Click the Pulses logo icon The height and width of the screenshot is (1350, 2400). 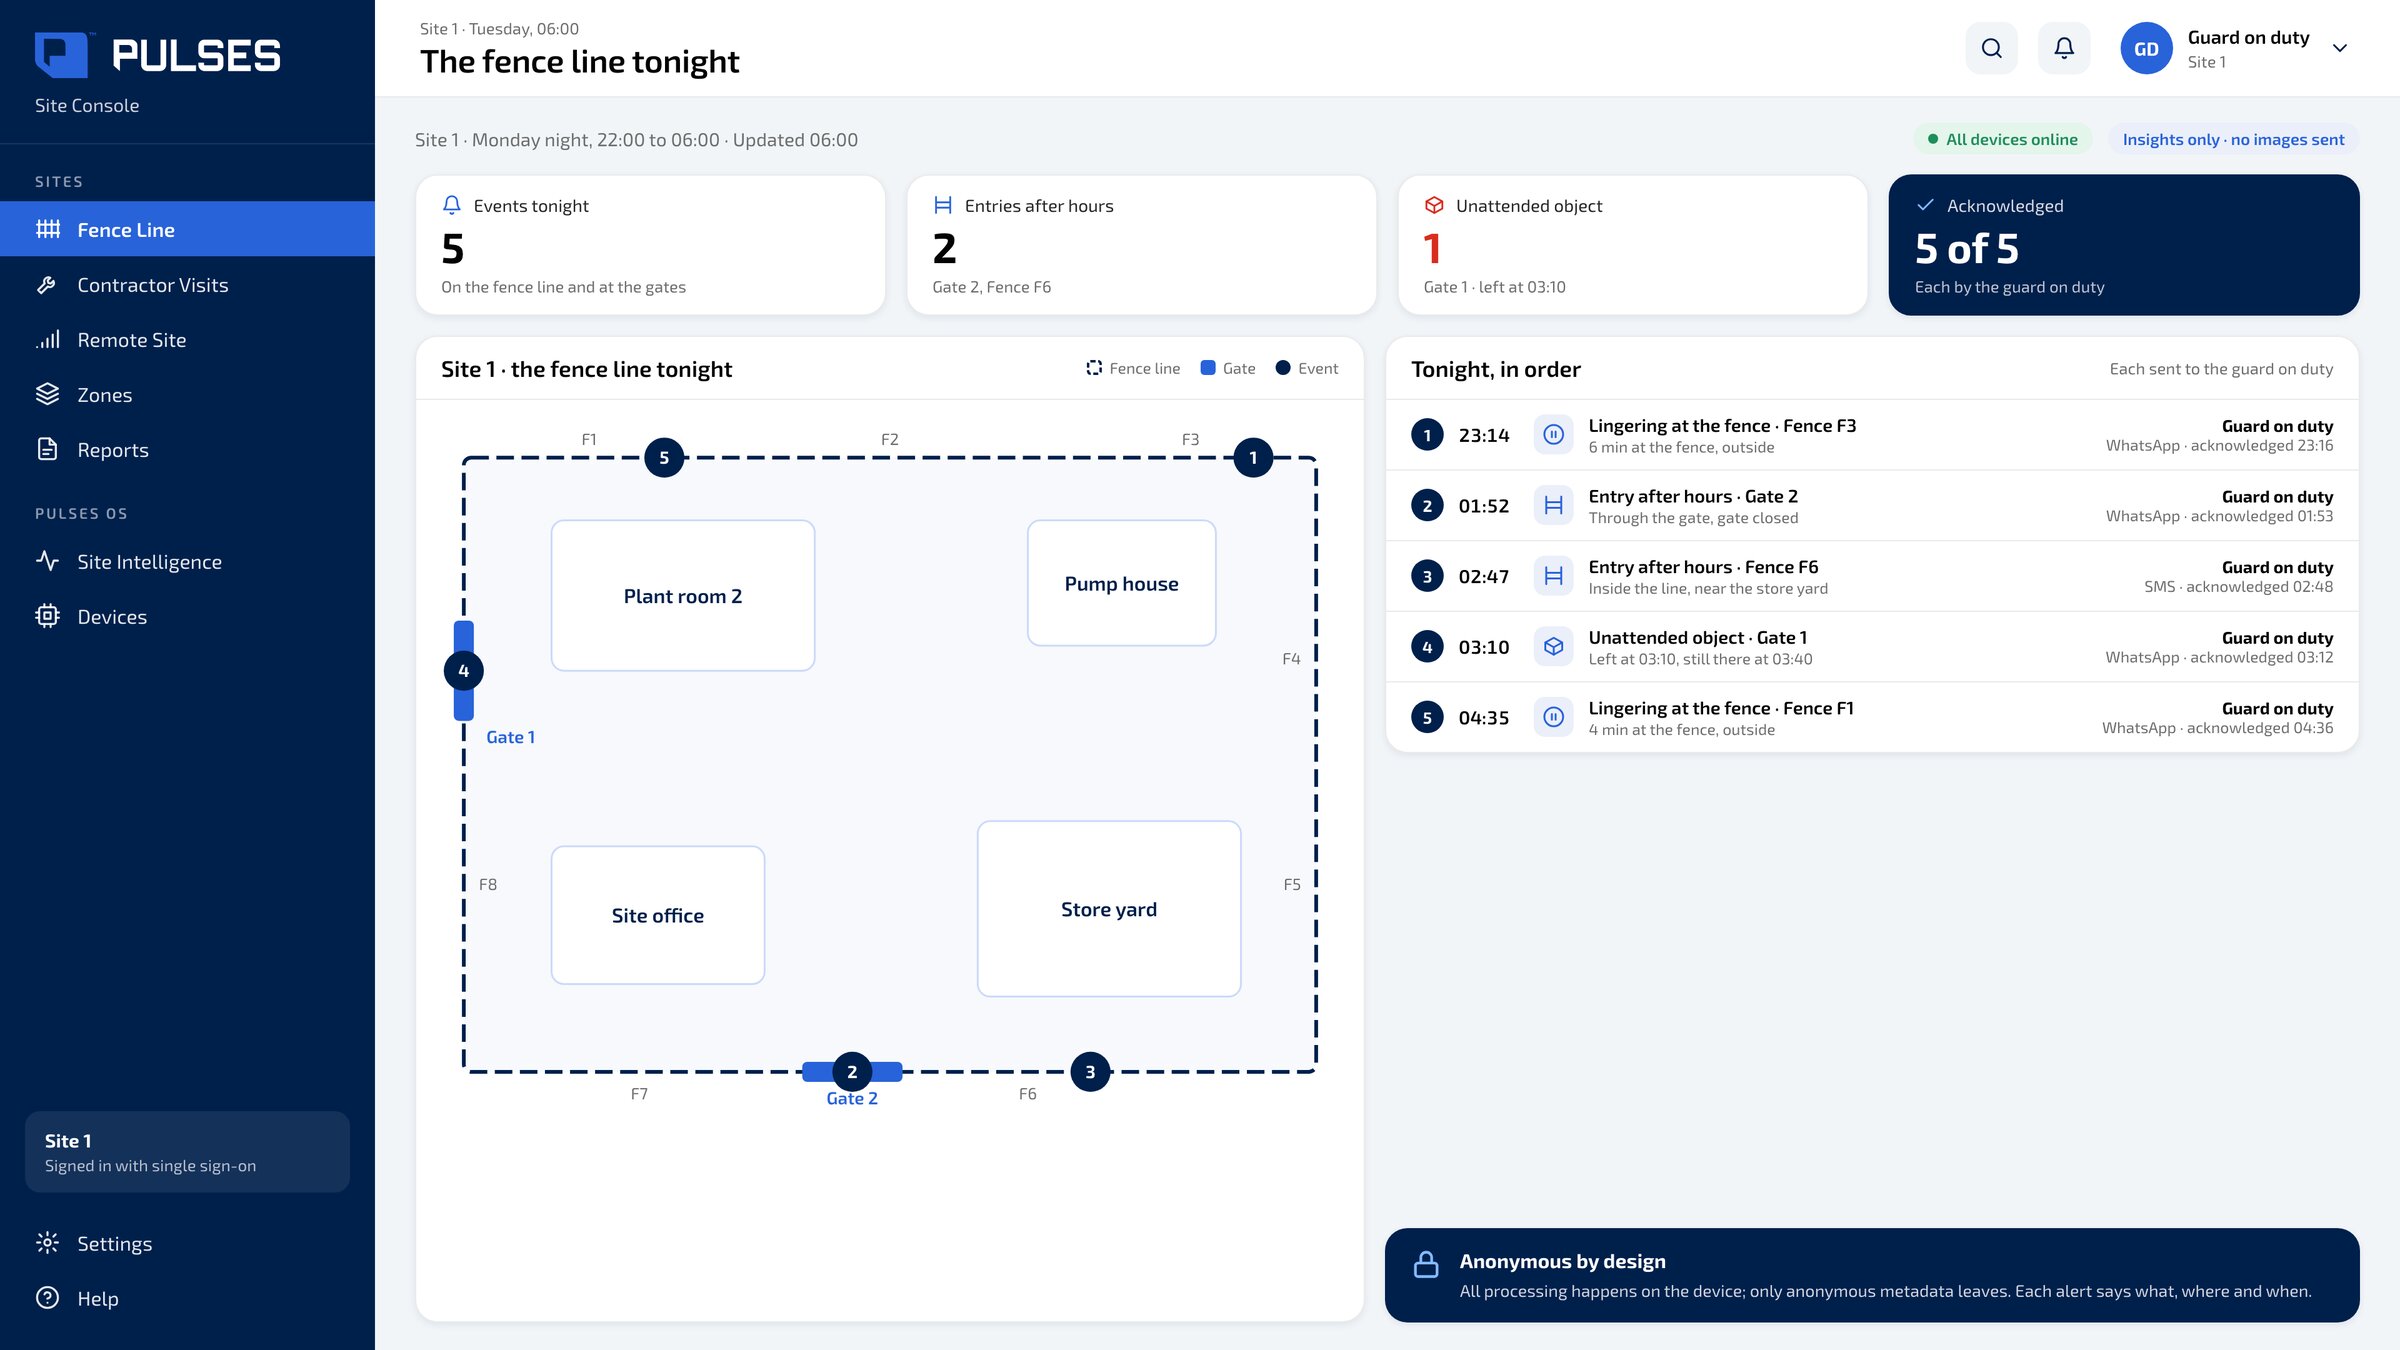click(x=61, y=54)
